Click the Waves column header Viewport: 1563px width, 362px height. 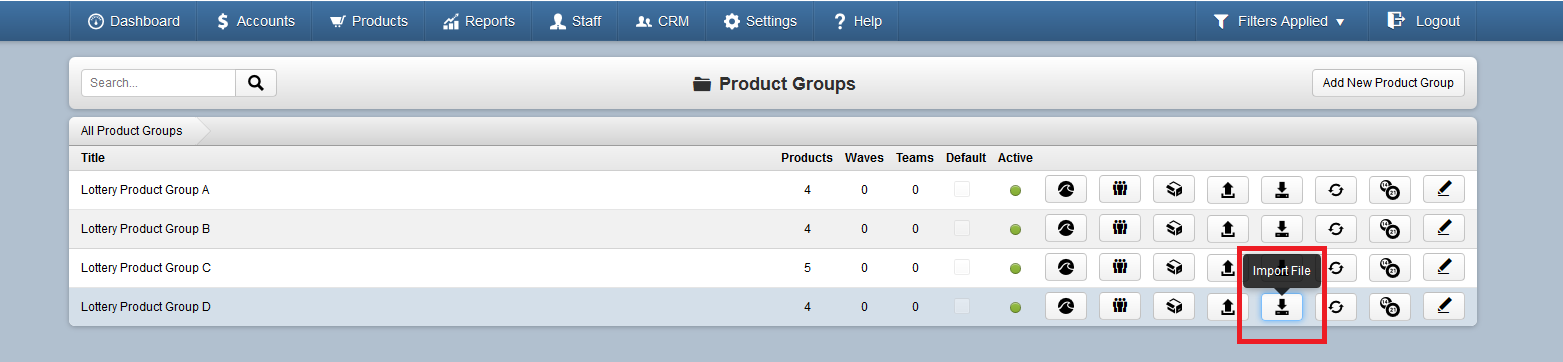(864, 158)
